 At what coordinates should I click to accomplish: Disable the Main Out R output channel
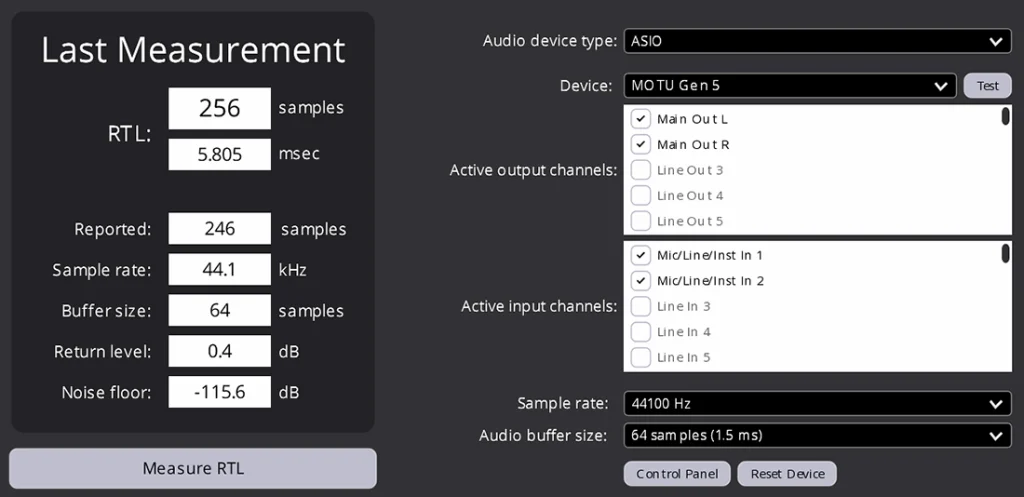coord(641,145)
